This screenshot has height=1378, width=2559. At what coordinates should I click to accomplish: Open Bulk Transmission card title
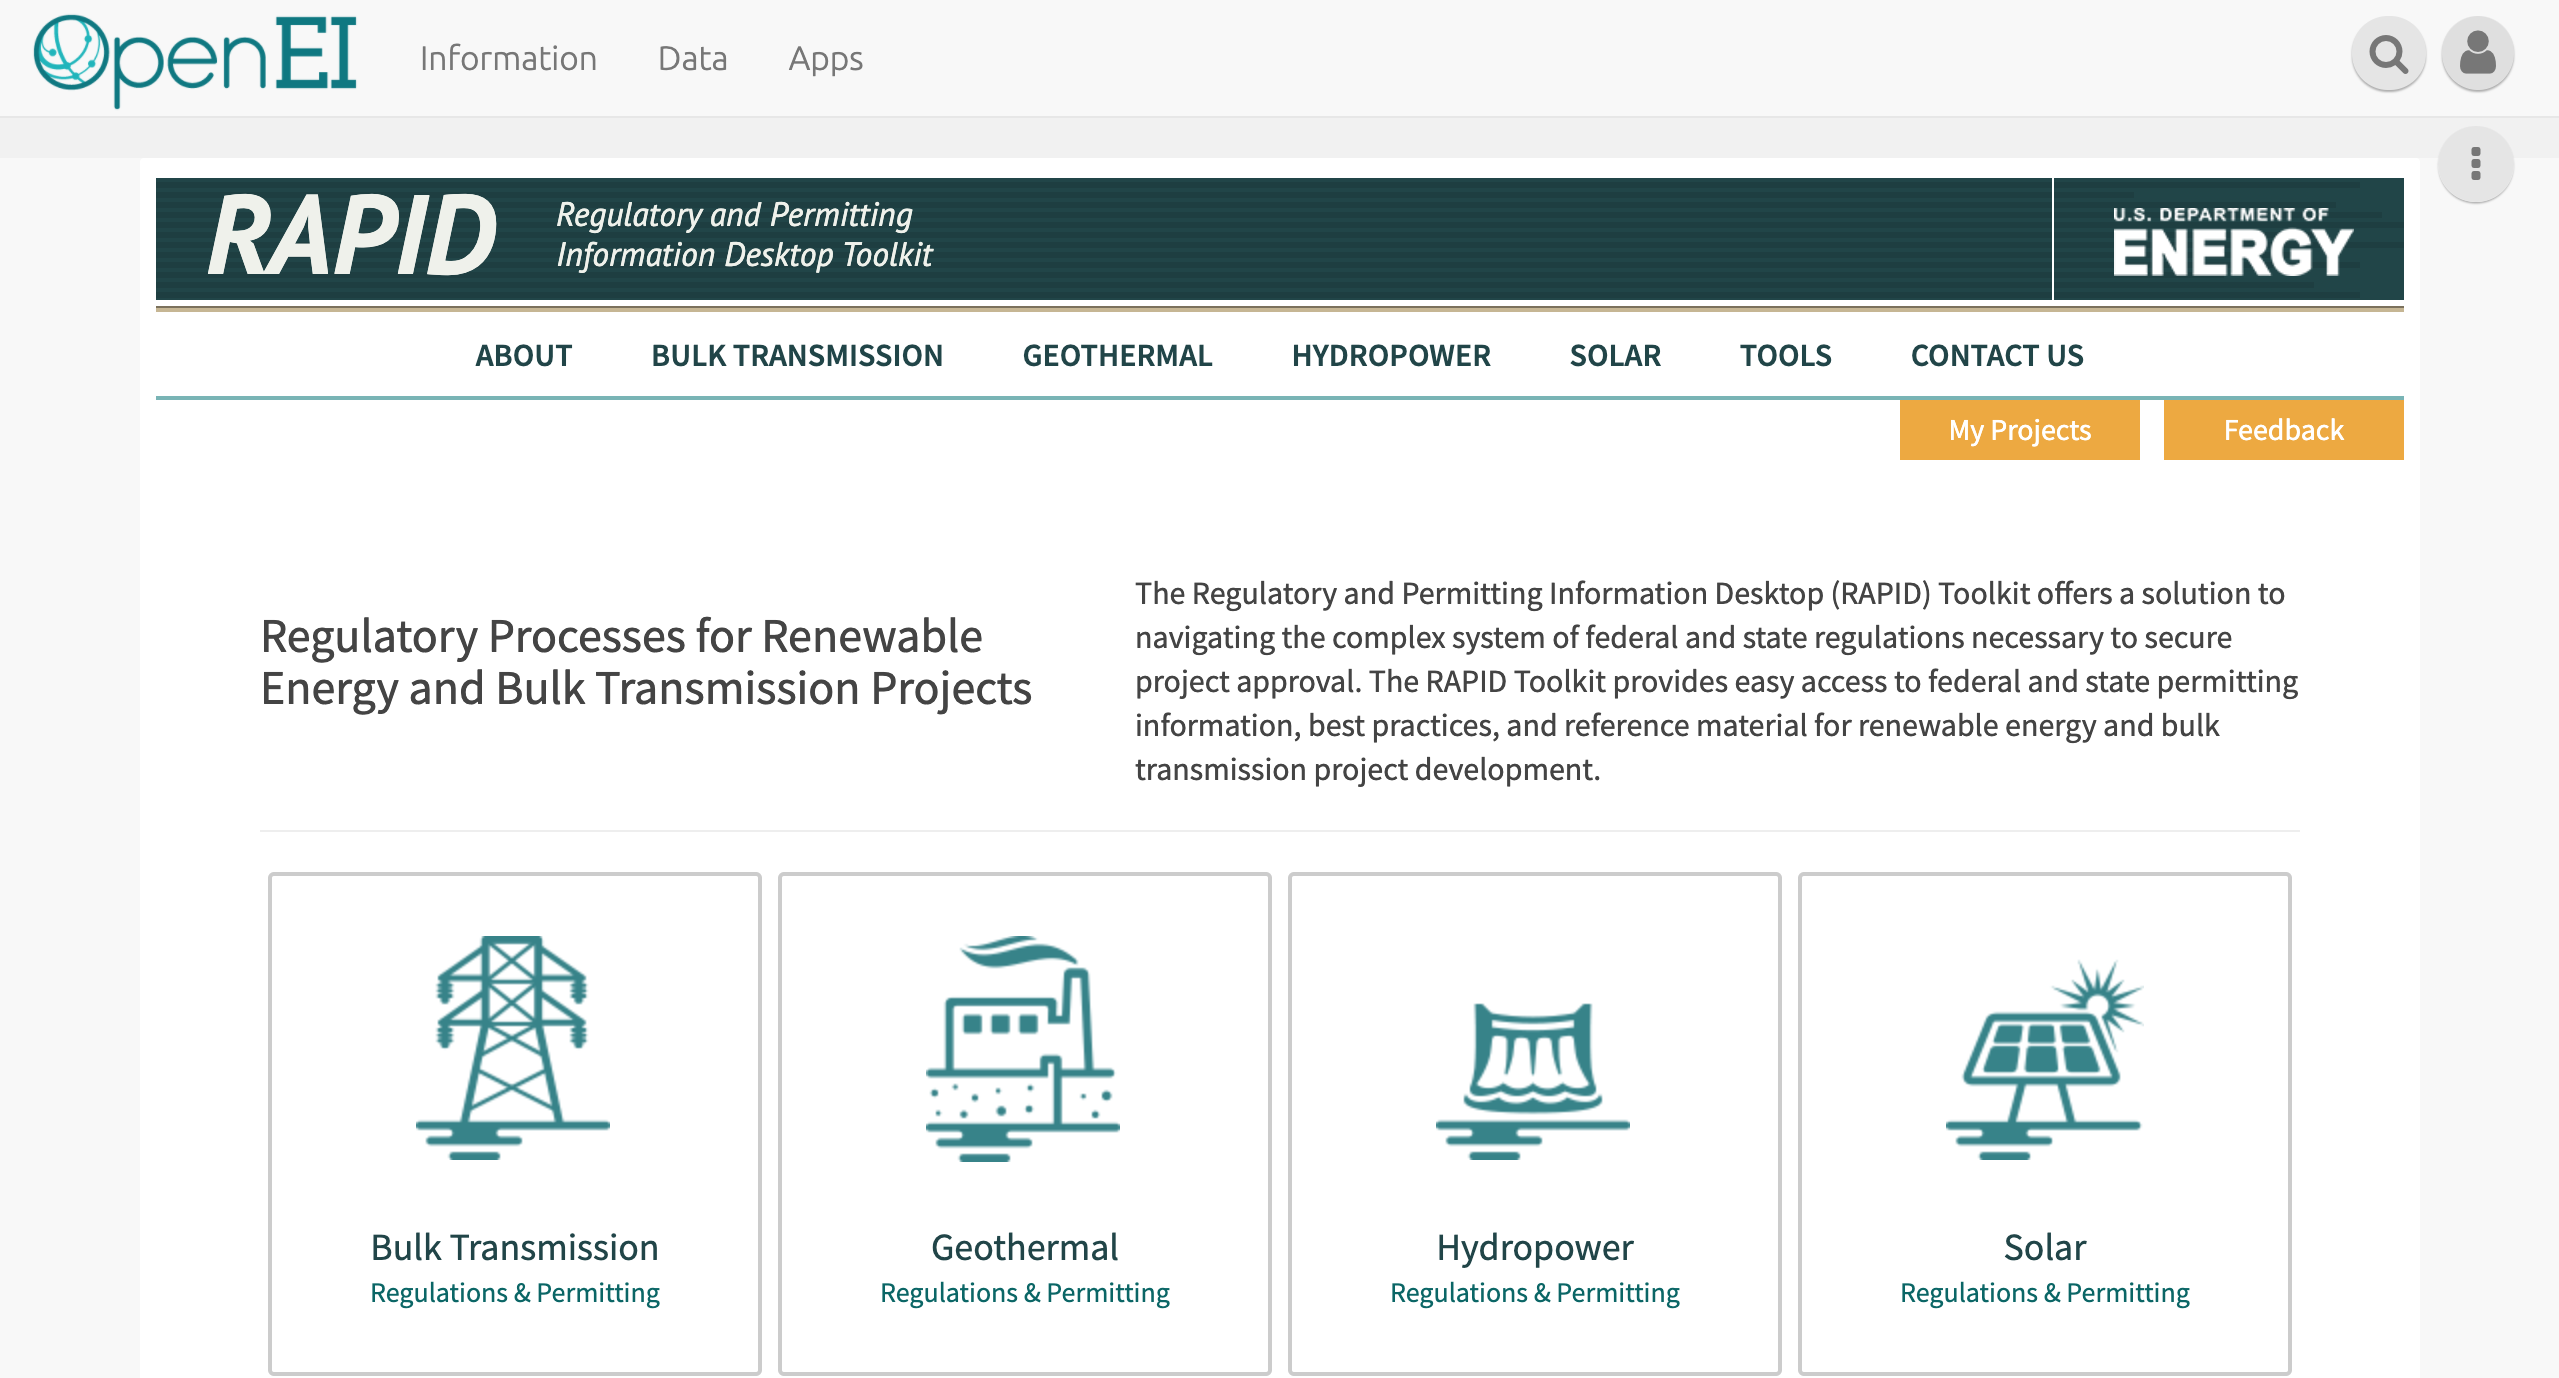514,1247
